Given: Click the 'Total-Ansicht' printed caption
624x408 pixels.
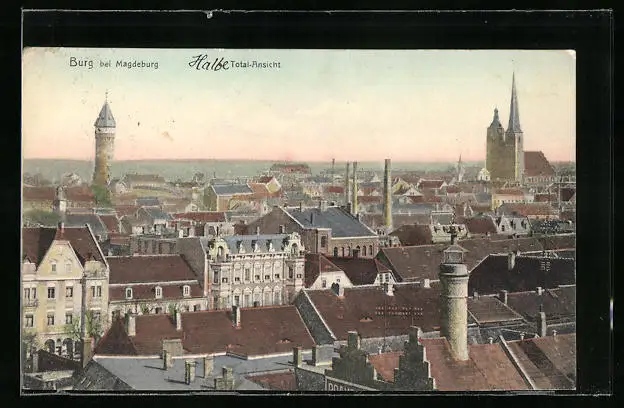Looking at the screenshot, I should (x=255, y=64).
